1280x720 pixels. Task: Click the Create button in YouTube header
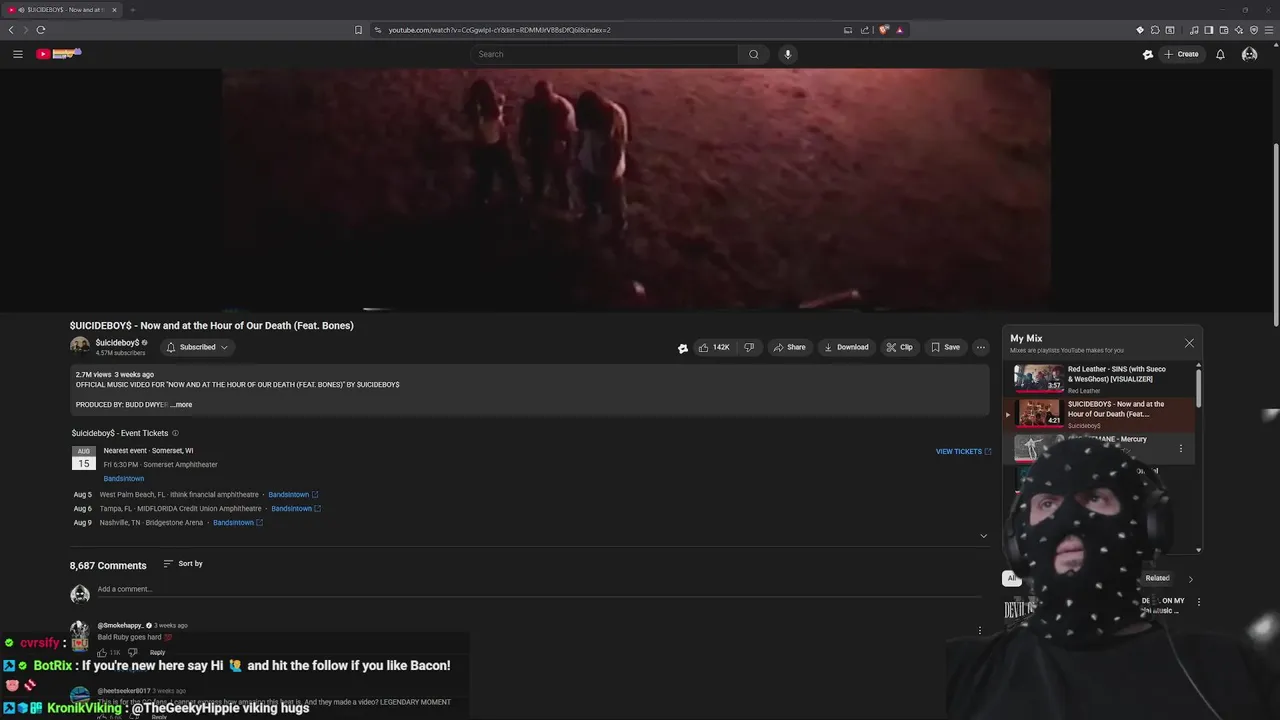pos(1181,54)
